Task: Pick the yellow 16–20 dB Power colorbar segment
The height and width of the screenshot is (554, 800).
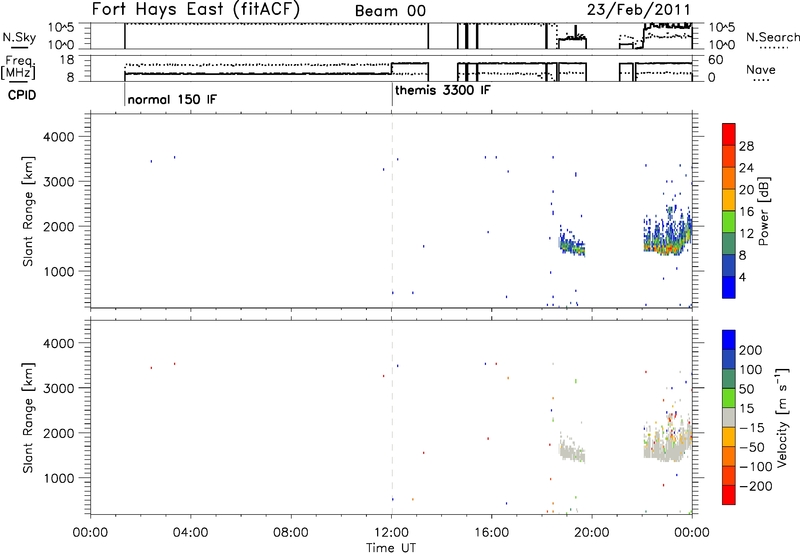Action: click(x=729, y=199)
